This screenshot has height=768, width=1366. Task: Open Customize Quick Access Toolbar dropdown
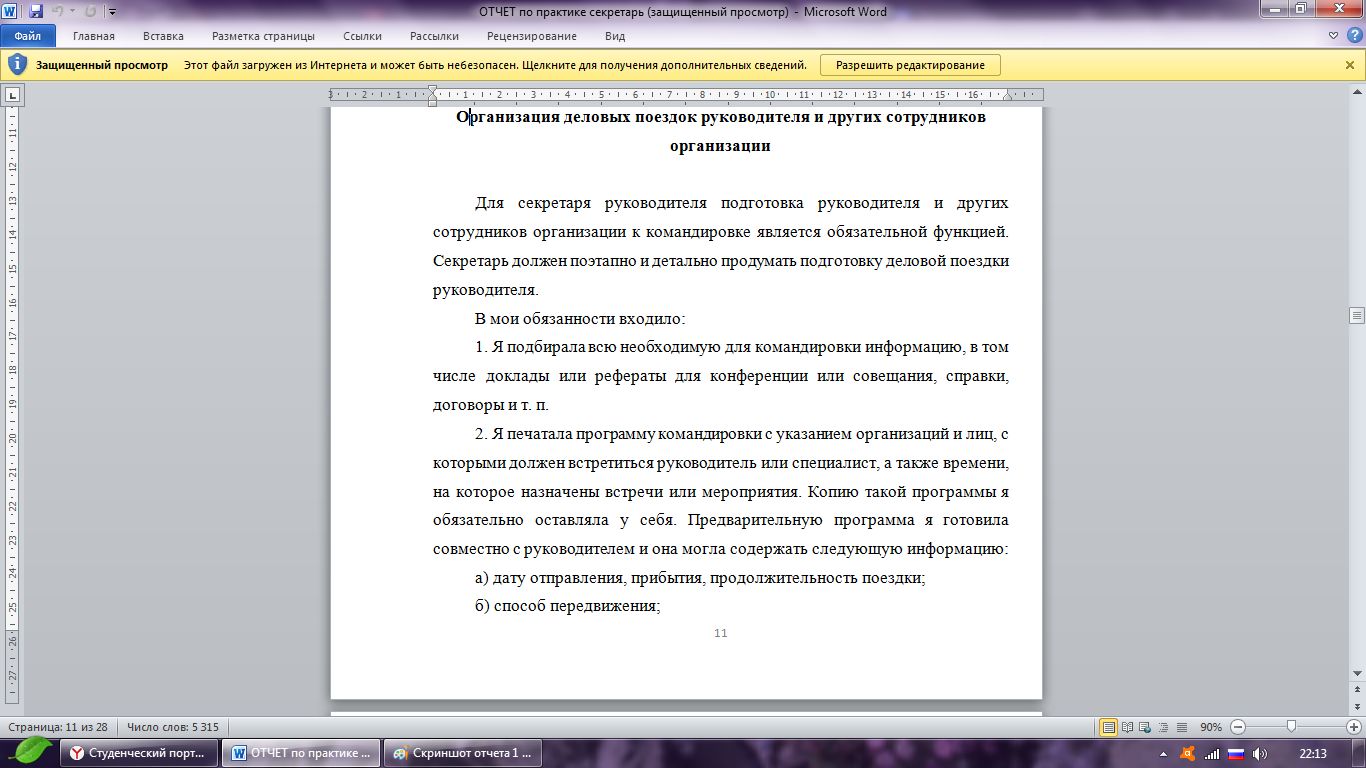[111, 12]
